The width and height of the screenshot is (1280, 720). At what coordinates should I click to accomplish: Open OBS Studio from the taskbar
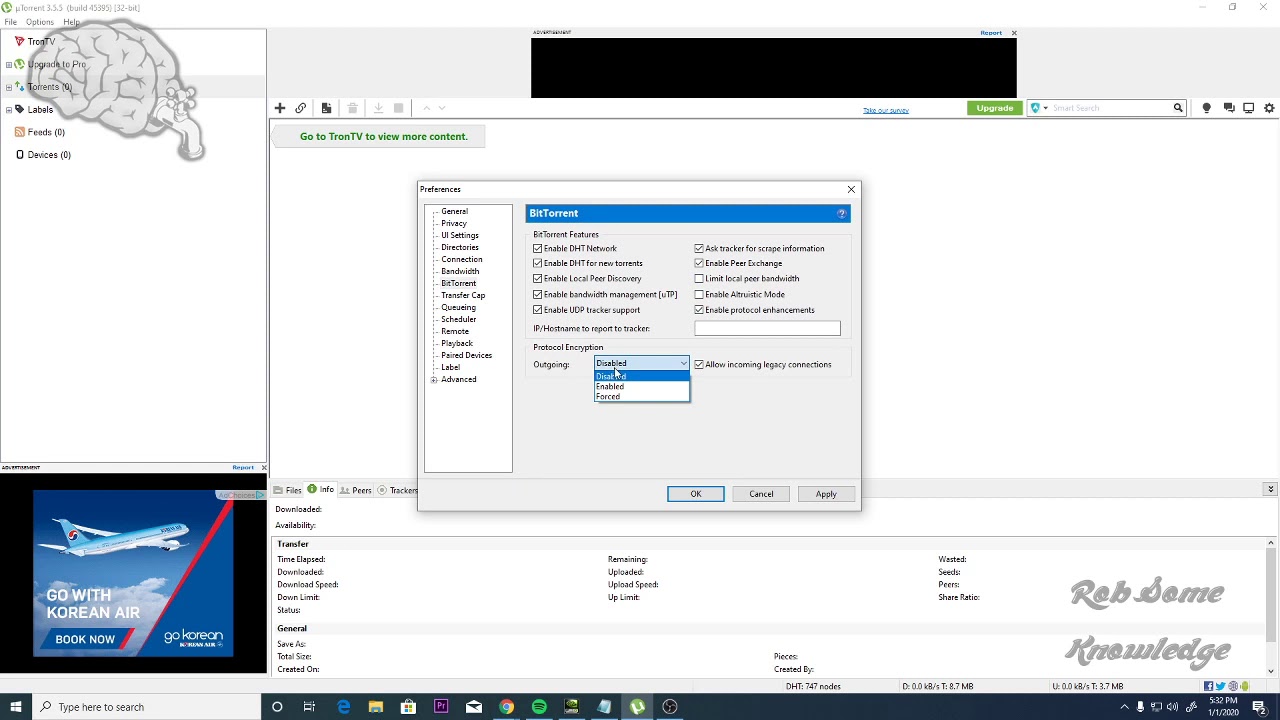point(670,707)
